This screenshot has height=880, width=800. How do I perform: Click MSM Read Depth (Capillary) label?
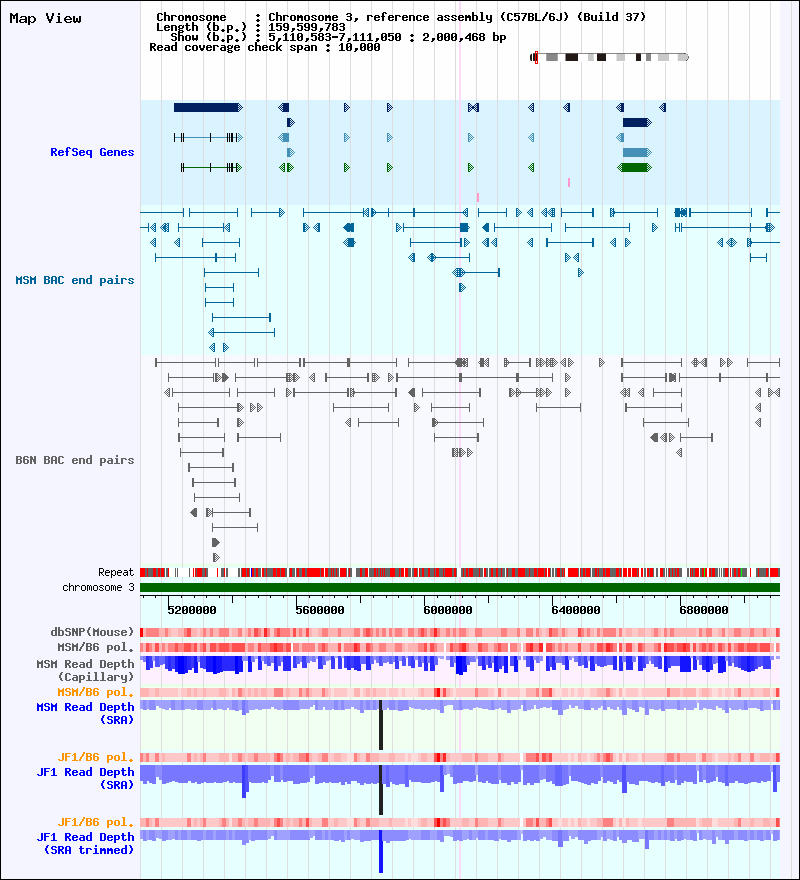pos(85,670)
